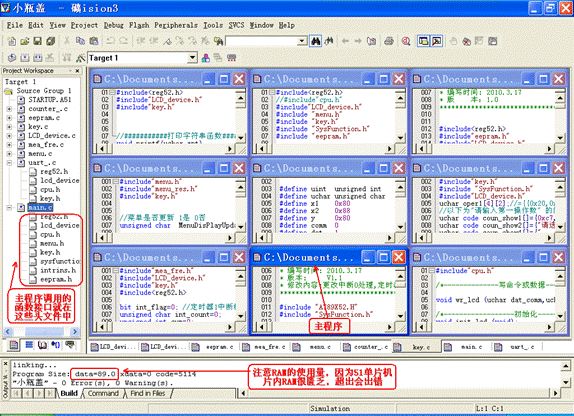Navigate backward with left arrow icon
574x416 pixels.
tap(345, 41)
